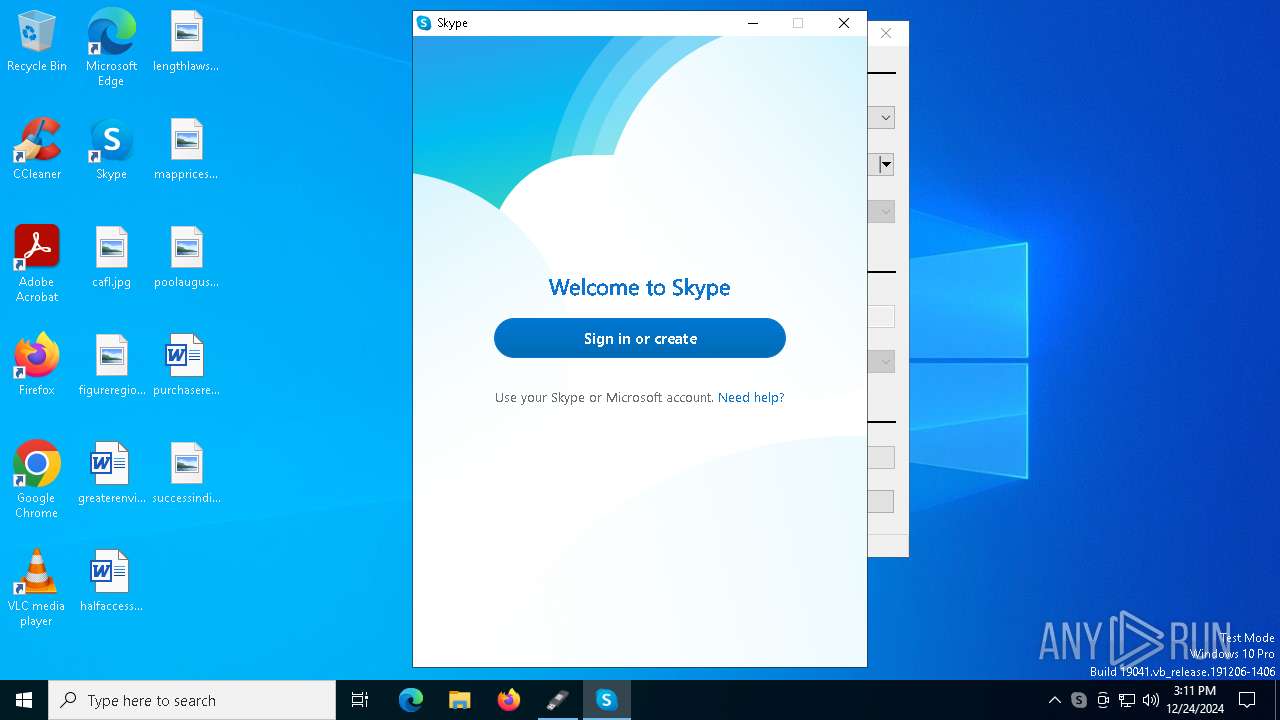Select the Google Chrome desktop shortcut

click(37, 480)
